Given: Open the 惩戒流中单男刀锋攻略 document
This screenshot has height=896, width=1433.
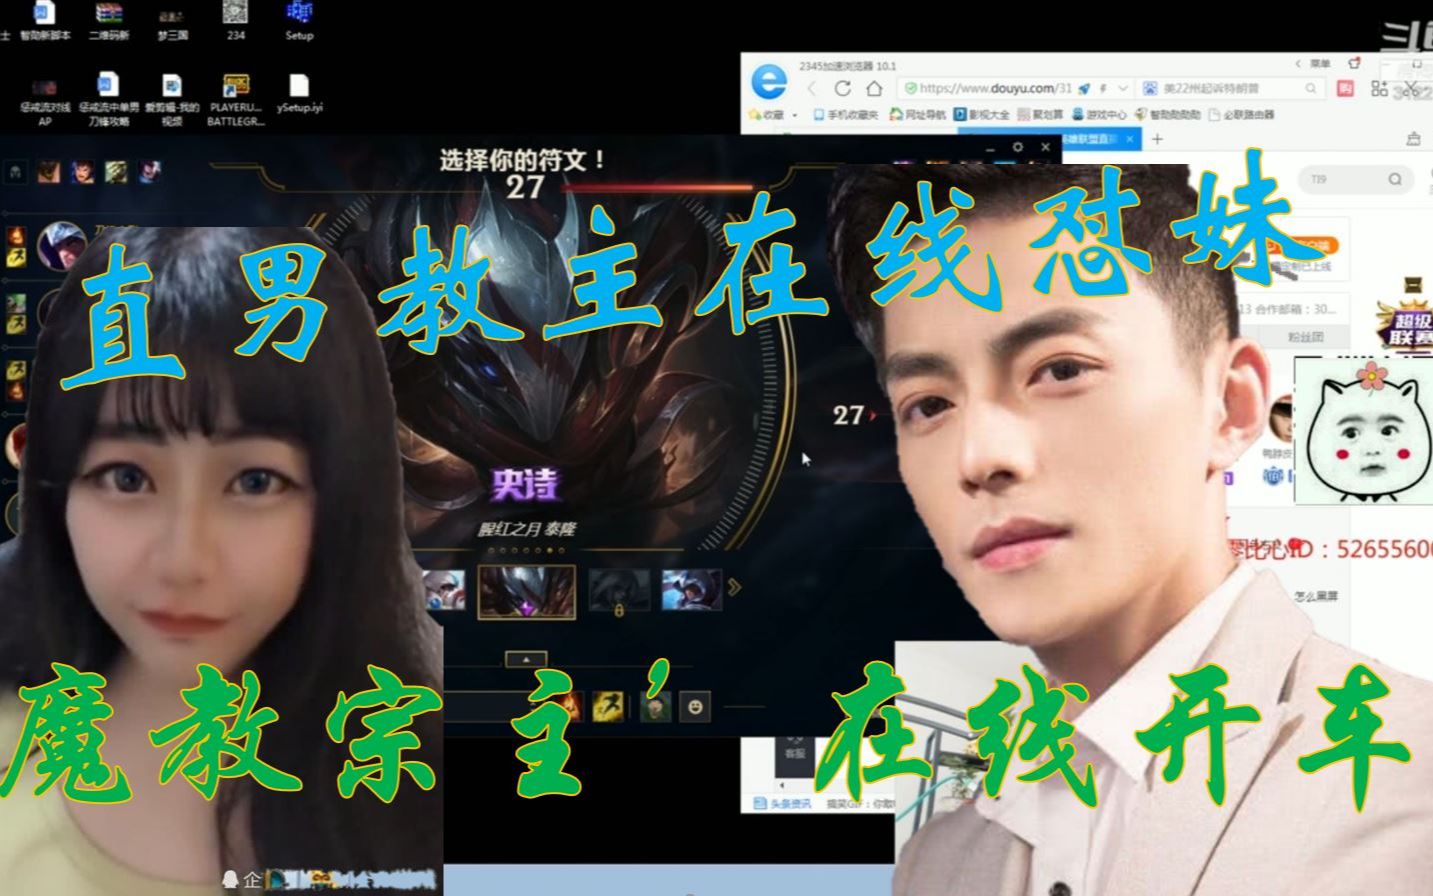Looking at the screenshot, I should (108, 98).
